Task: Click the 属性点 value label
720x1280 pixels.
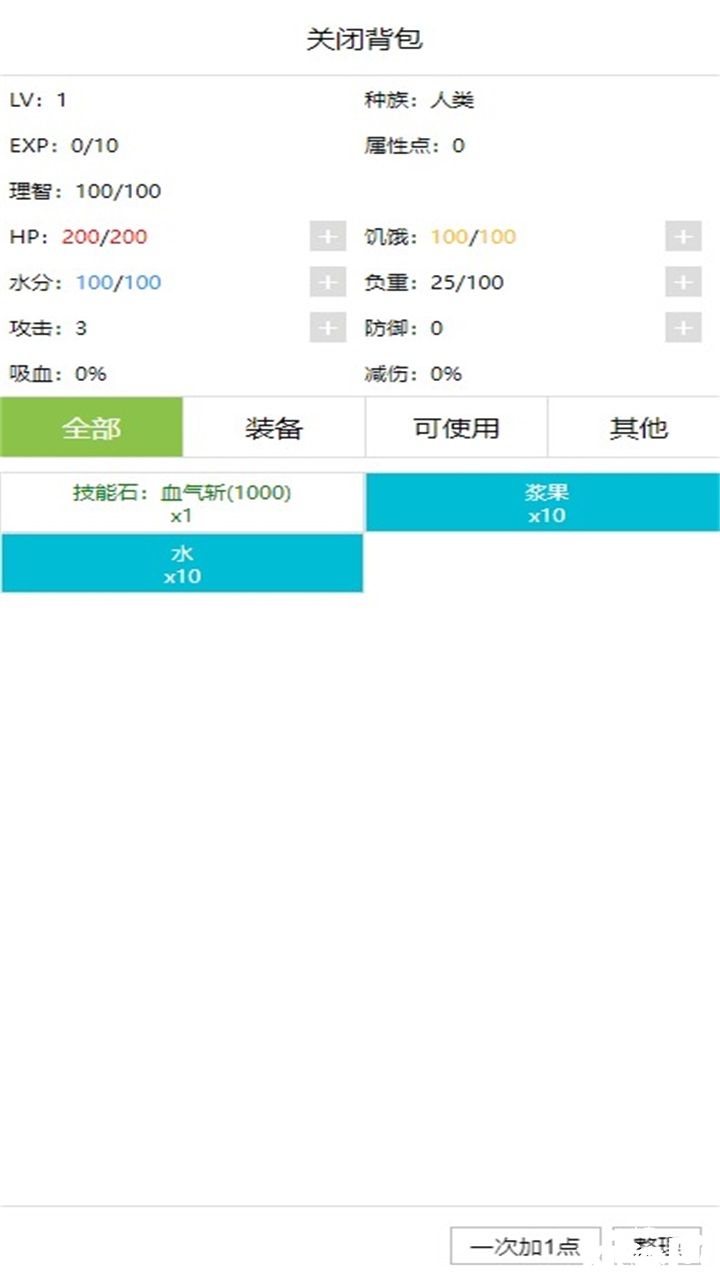Action: [414, 146]
